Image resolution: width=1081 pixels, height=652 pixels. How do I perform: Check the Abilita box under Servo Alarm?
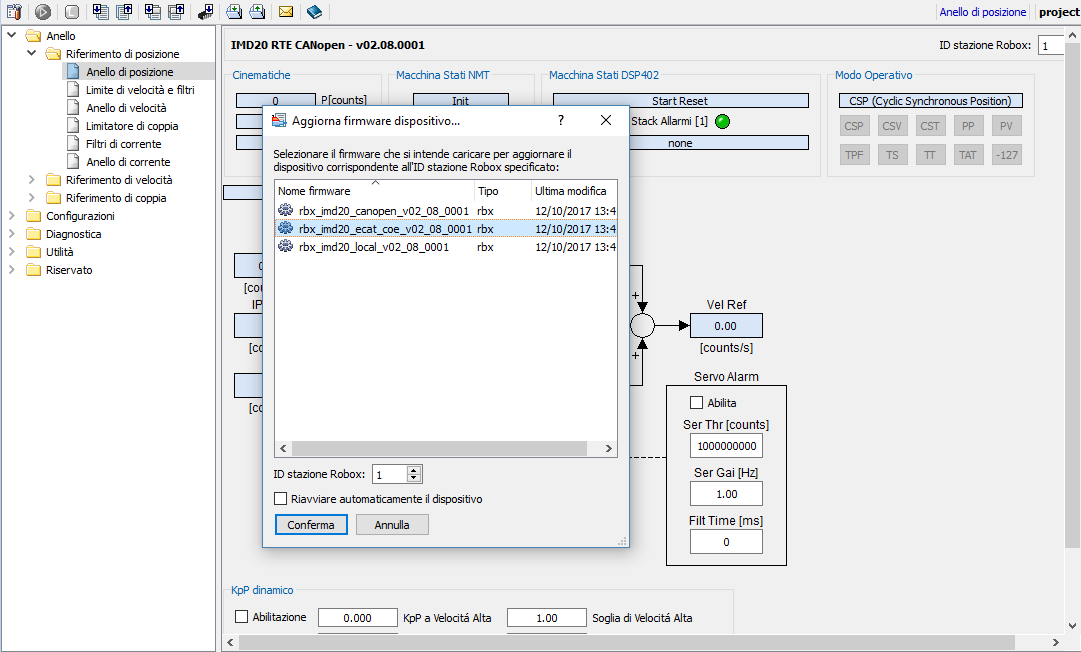(x=696, y=403)
